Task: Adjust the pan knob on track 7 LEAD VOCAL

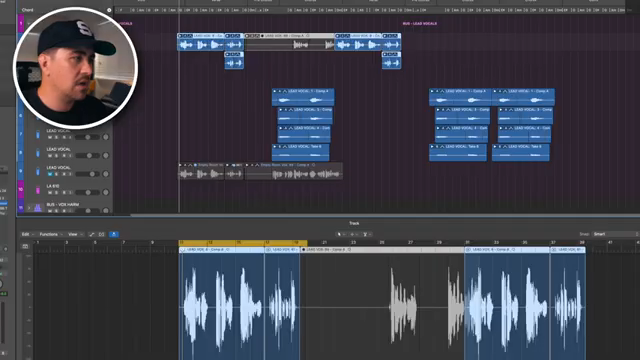Action: coord(106,137)
